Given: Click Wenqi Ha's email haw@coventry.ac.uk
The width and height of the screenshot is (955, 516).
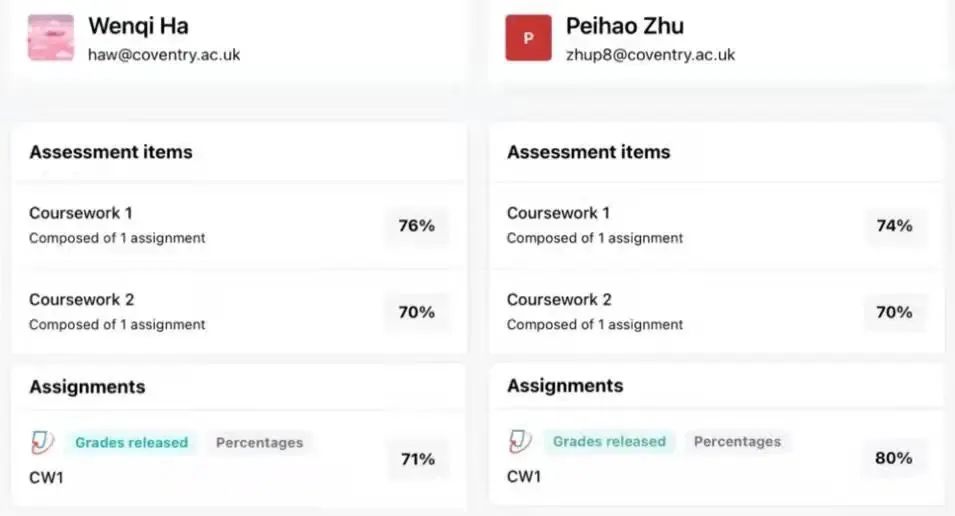Looking at the screenshot, I should coord(164,55).
